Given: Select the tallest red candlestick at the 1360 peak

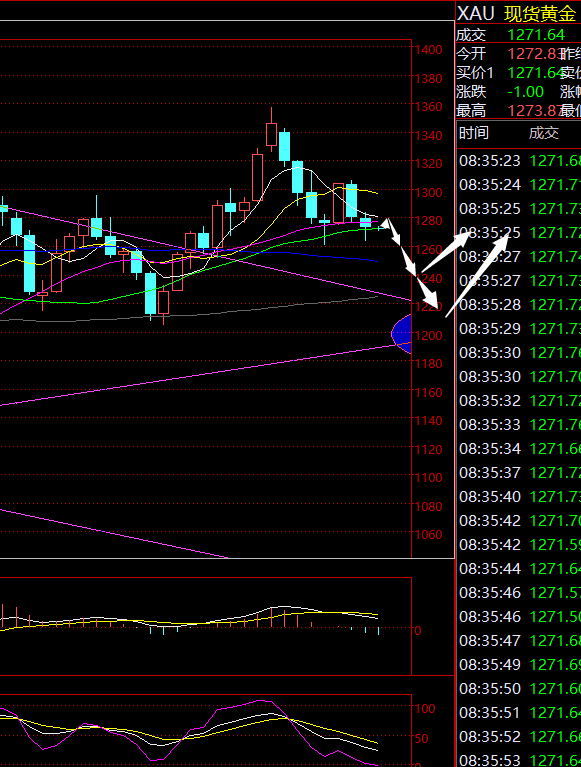Looking at the screenshot, I should tap(271, 131).
